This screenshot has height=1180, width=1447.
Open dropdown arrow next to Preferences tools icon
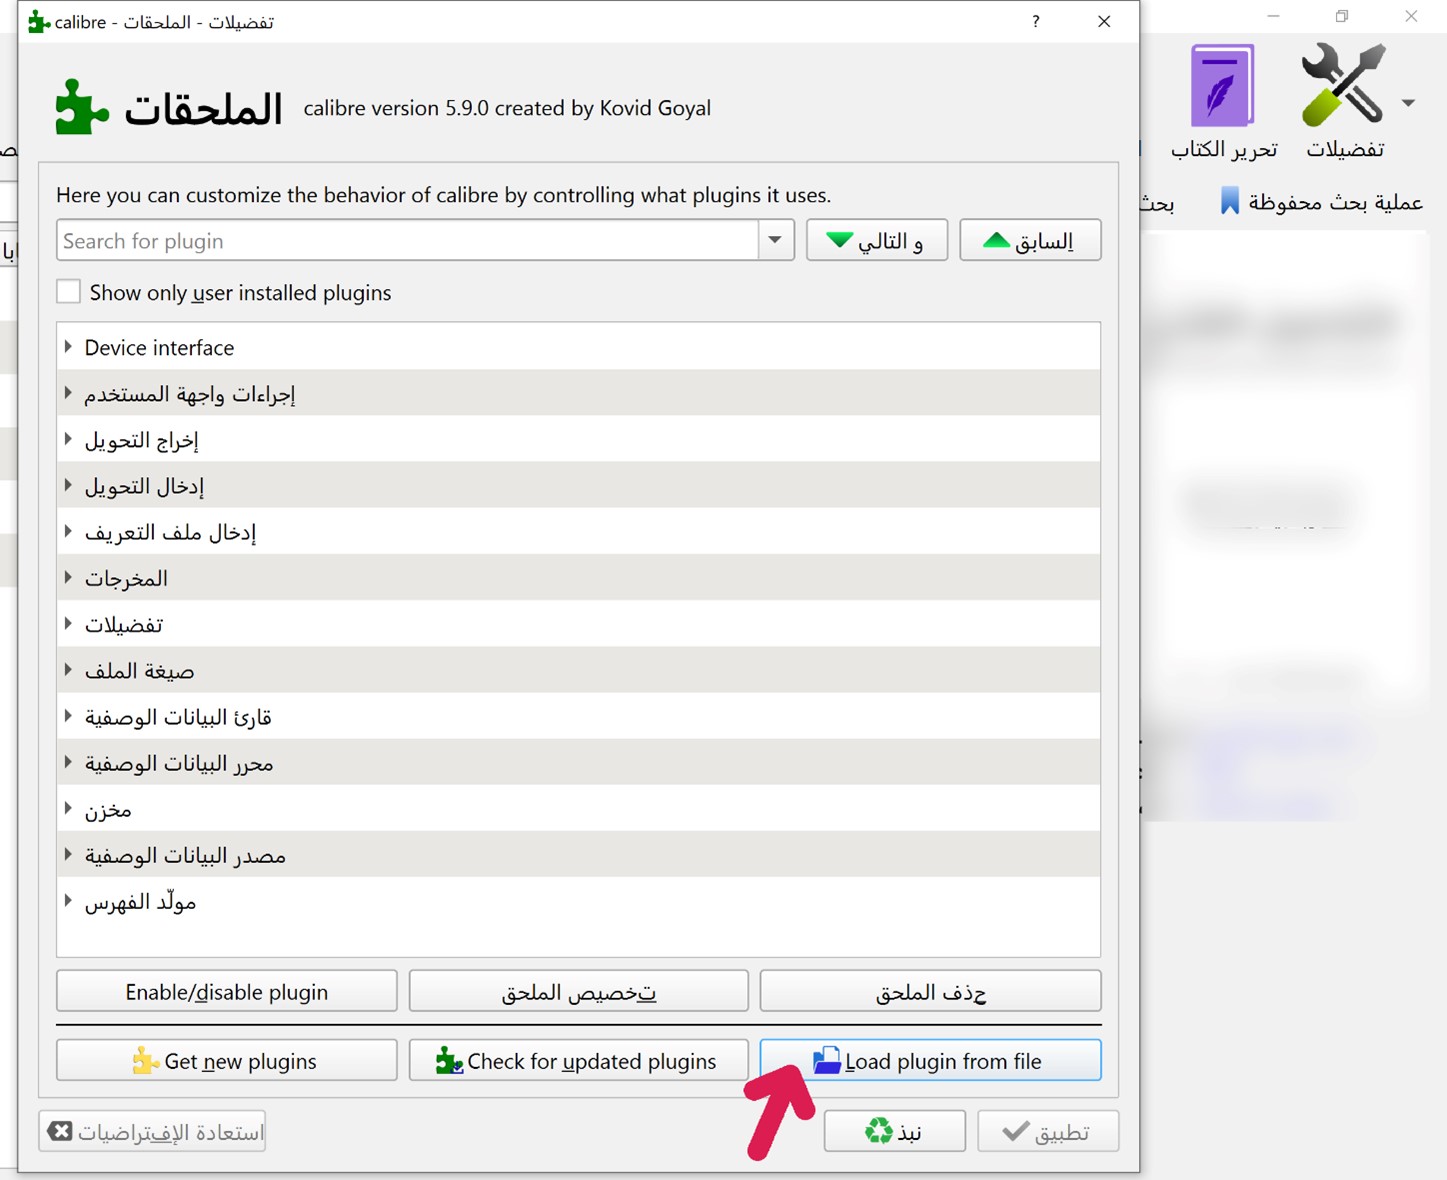click(x=1408, y=103)
